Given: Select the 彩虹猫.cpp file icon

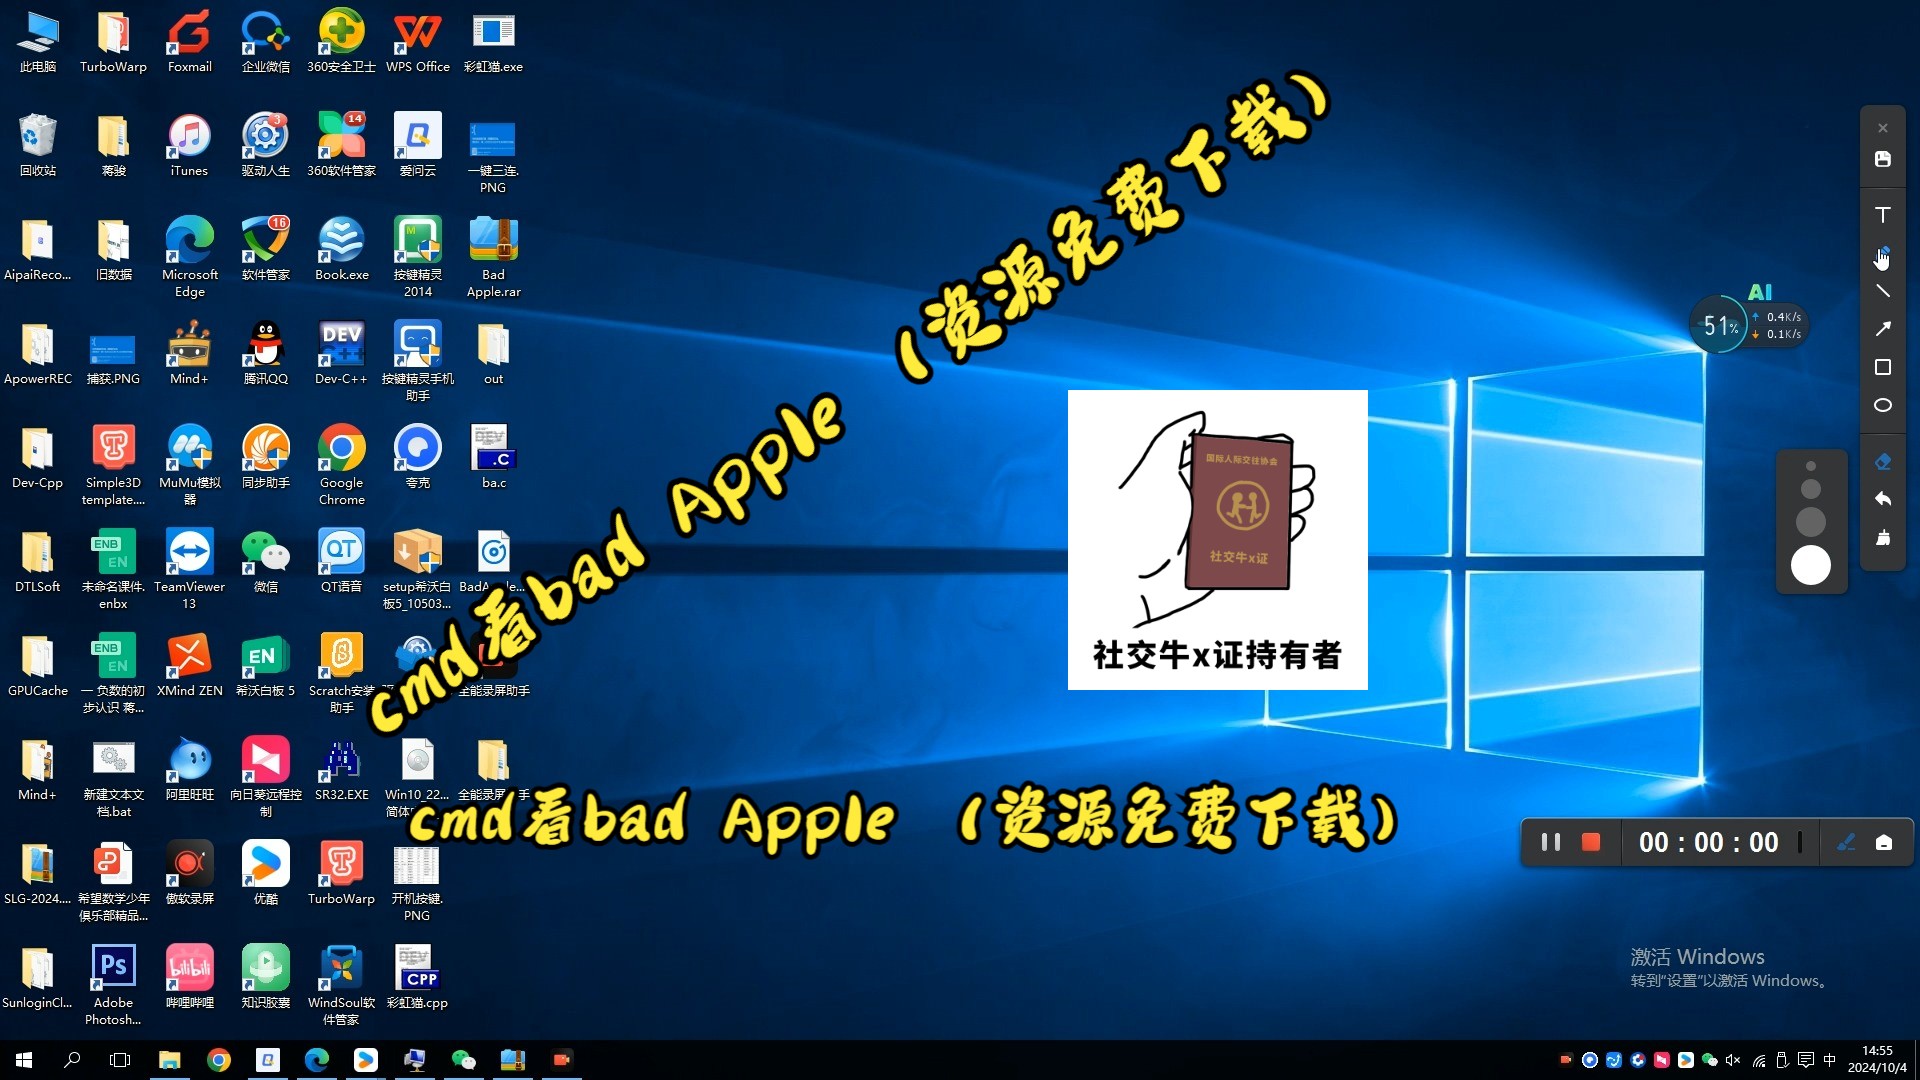Looking at the screenshot, I should [x=417, y=978].
